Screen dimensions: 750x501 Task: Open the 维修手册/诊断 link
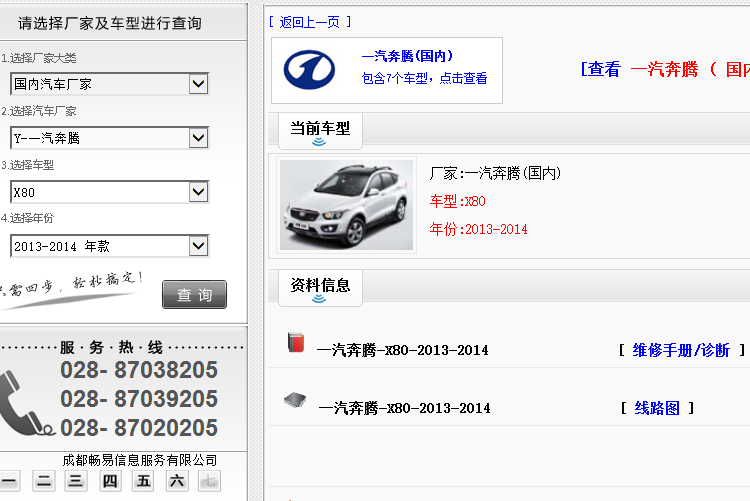[681, 350]
